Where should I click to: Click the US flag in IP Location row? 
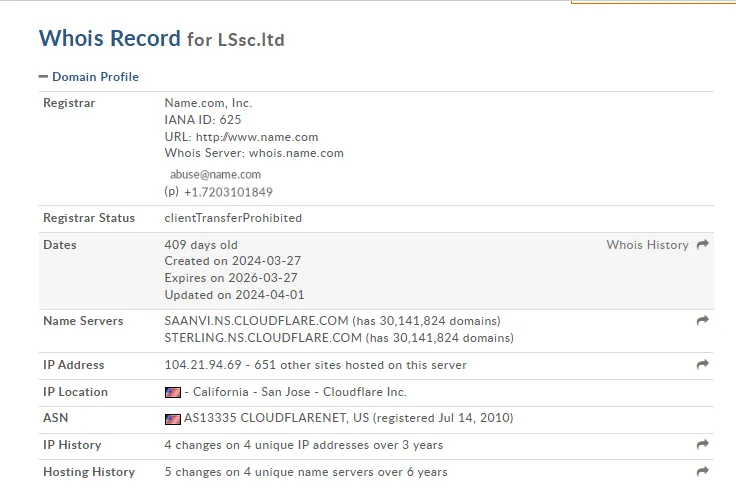point(173,393)
